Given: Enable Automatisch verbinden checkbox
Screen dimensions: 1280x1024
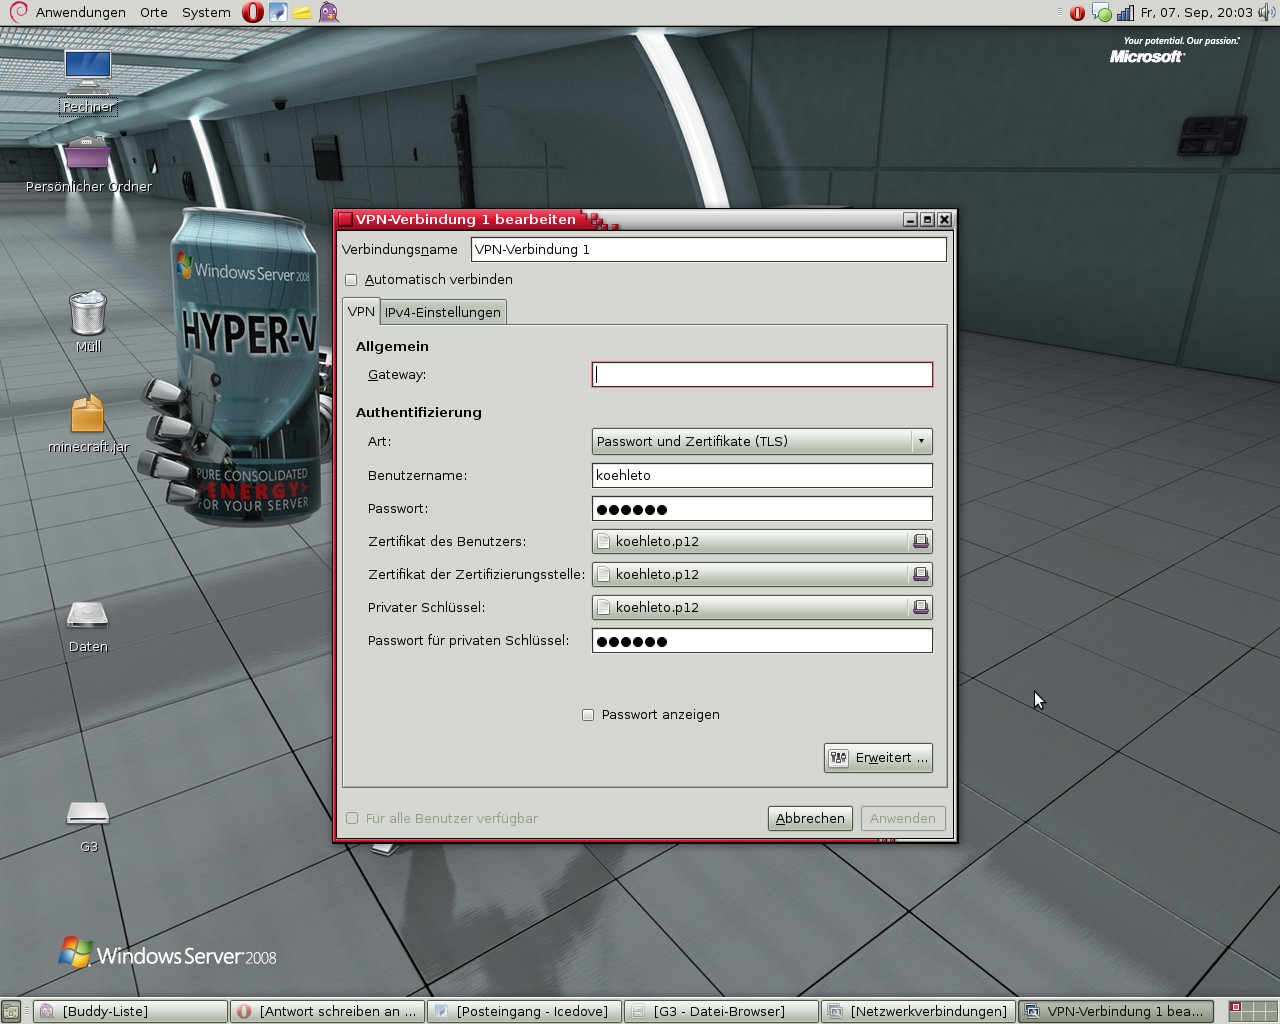Looking at the screenshot, I should pos(351,280).
